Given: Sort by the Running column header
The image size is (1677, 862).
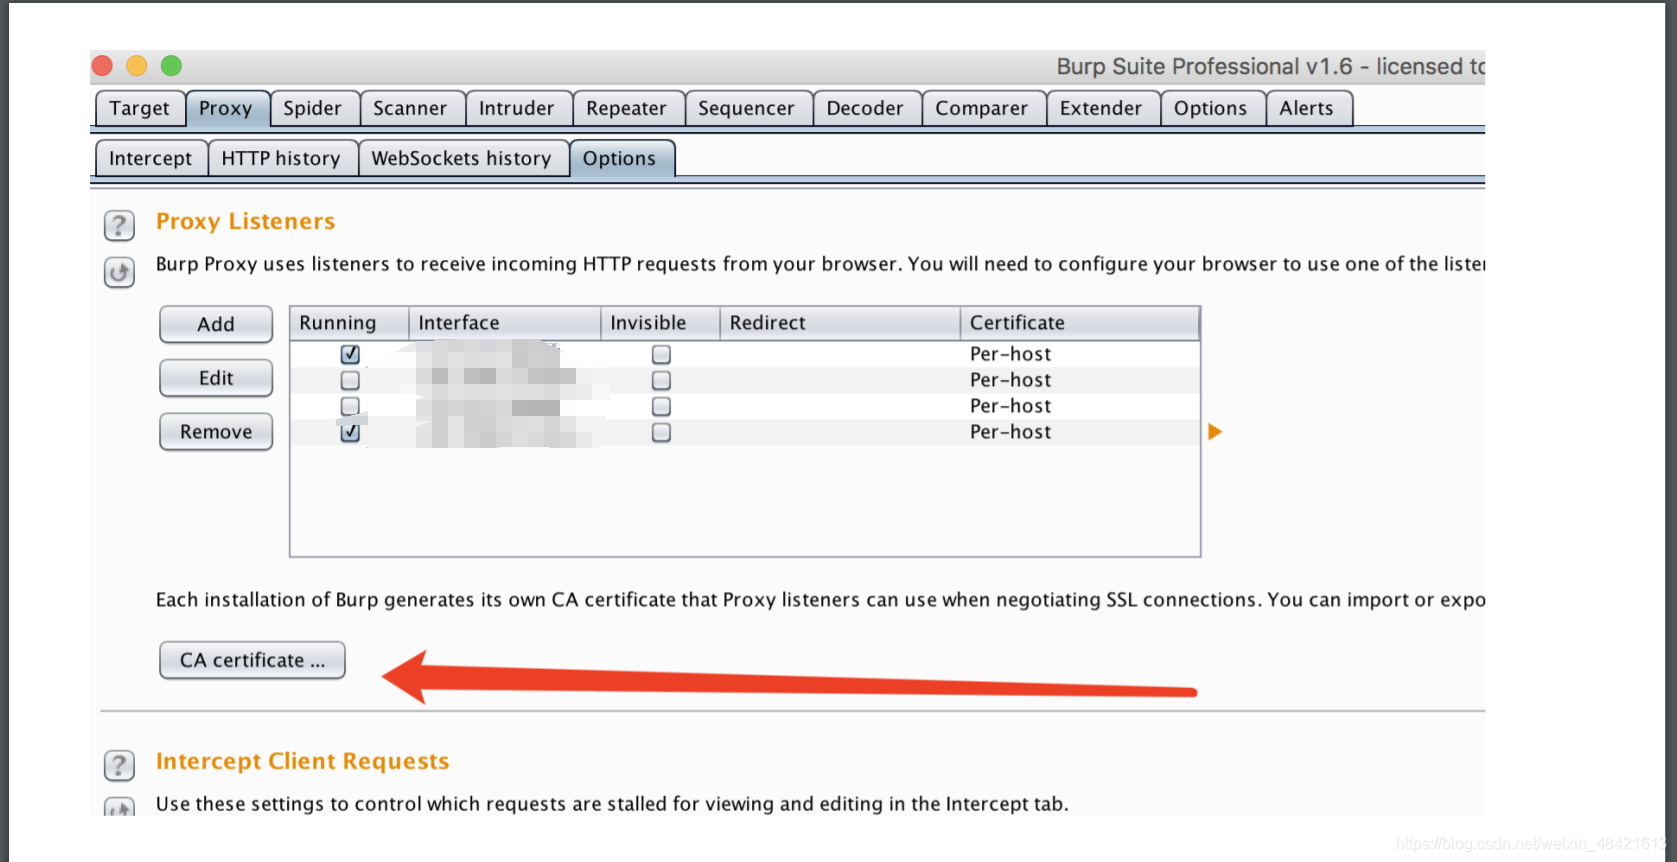Looking at the screenshot, I should pos(349,323).
